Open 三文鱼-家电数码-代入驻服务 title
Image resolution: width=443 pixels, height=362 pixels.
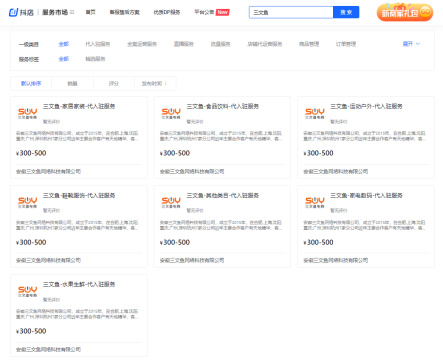pyautogui.click(x=366, y=195)
